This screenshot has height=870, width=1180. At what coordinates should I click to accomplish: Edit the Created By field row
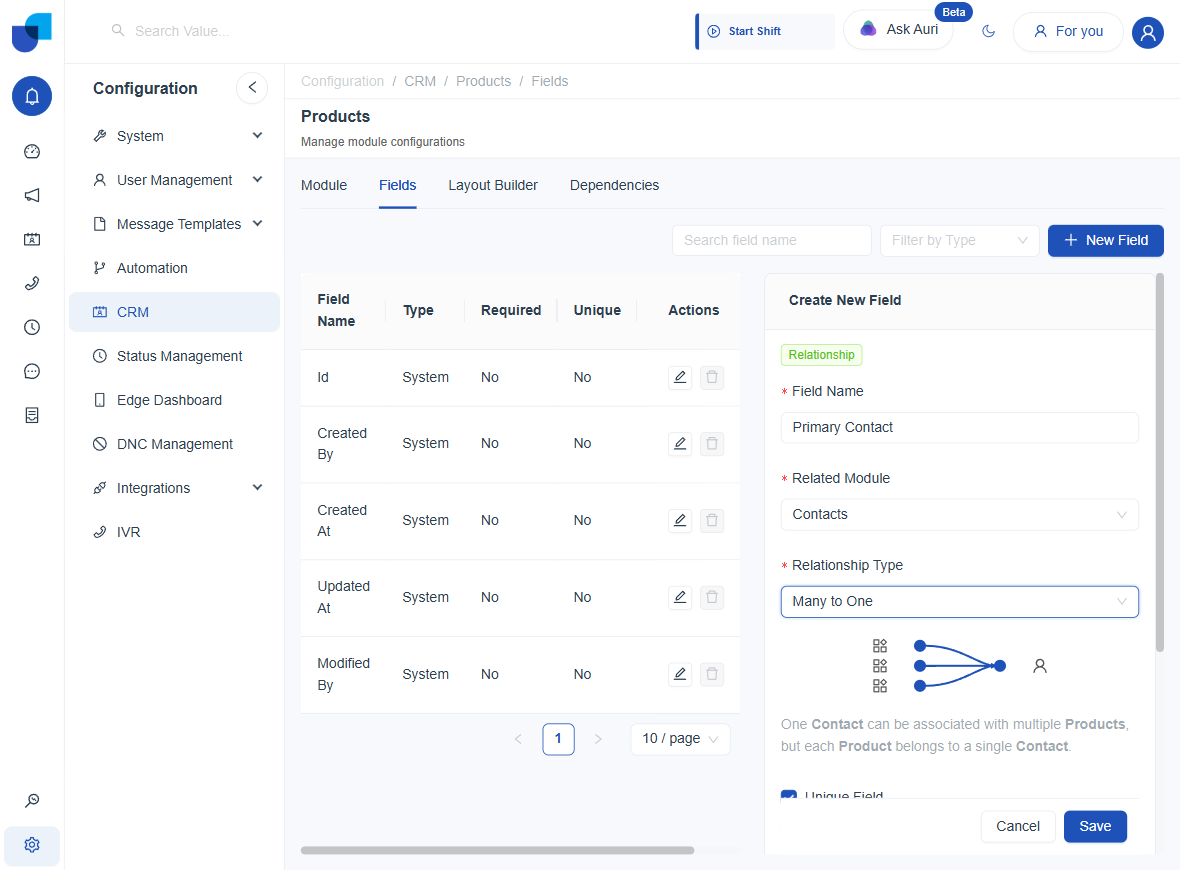tap(680, 443)
